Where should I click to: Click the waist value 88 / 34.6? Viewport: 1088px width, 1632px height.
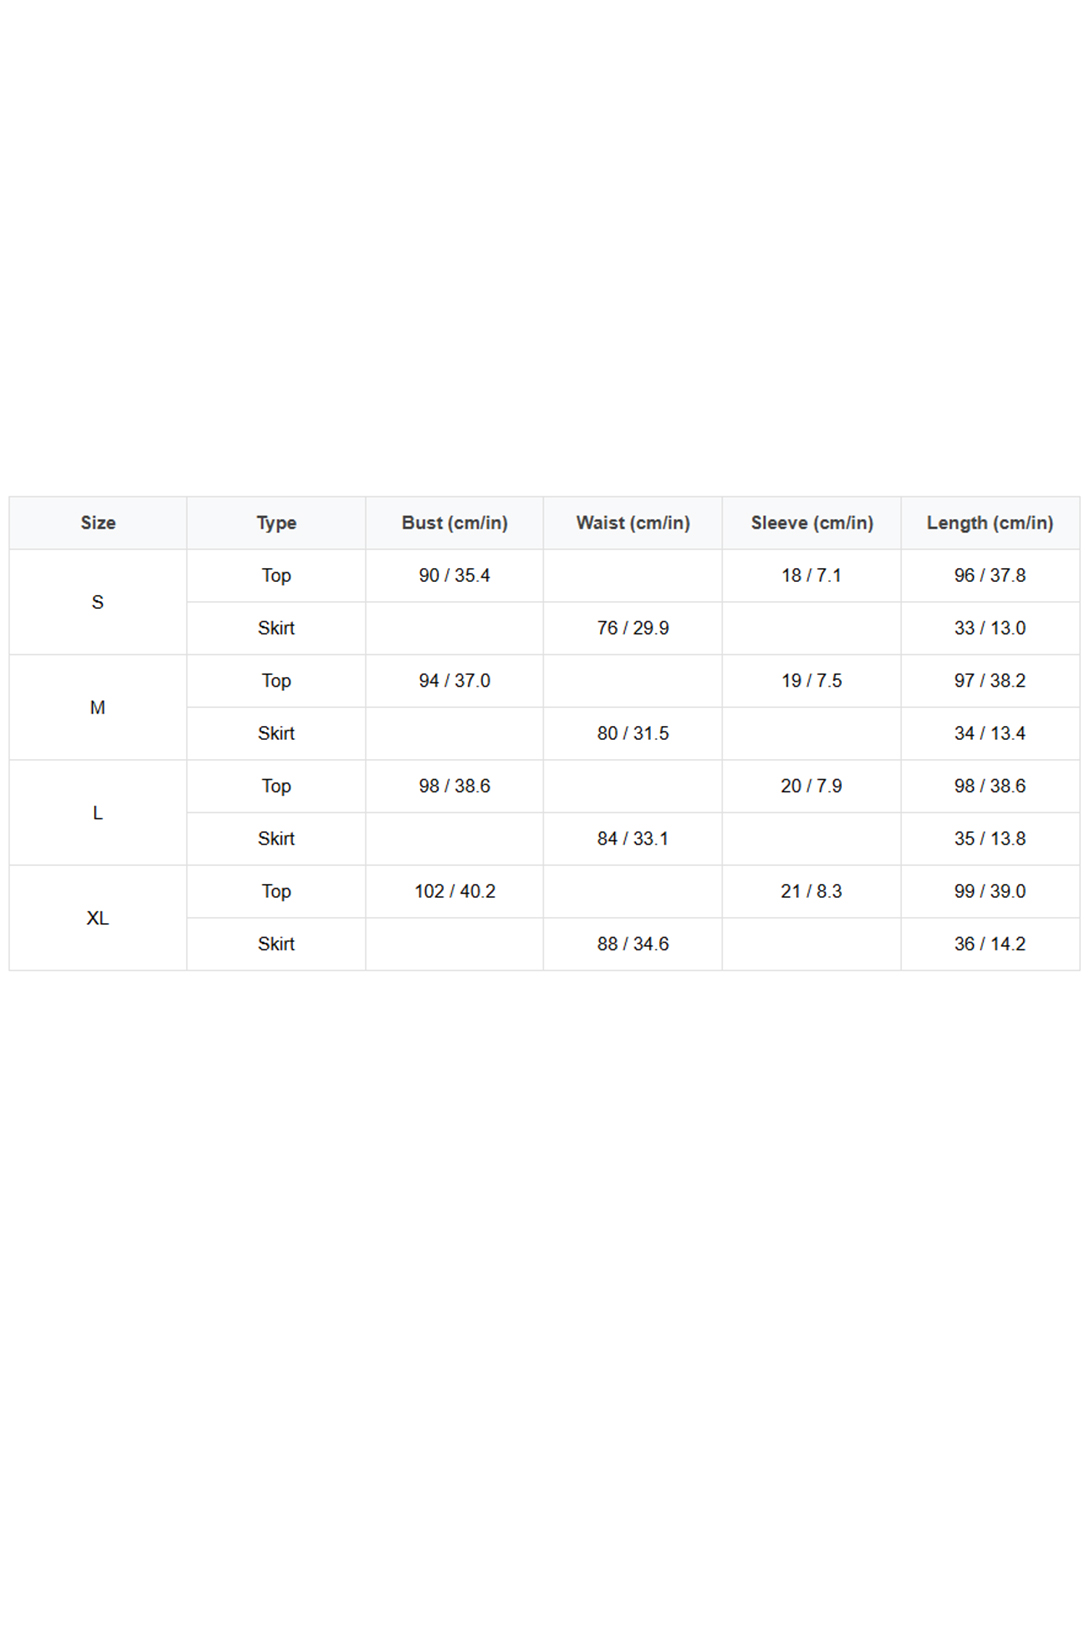pyautogui.click(x=633, y=944)
